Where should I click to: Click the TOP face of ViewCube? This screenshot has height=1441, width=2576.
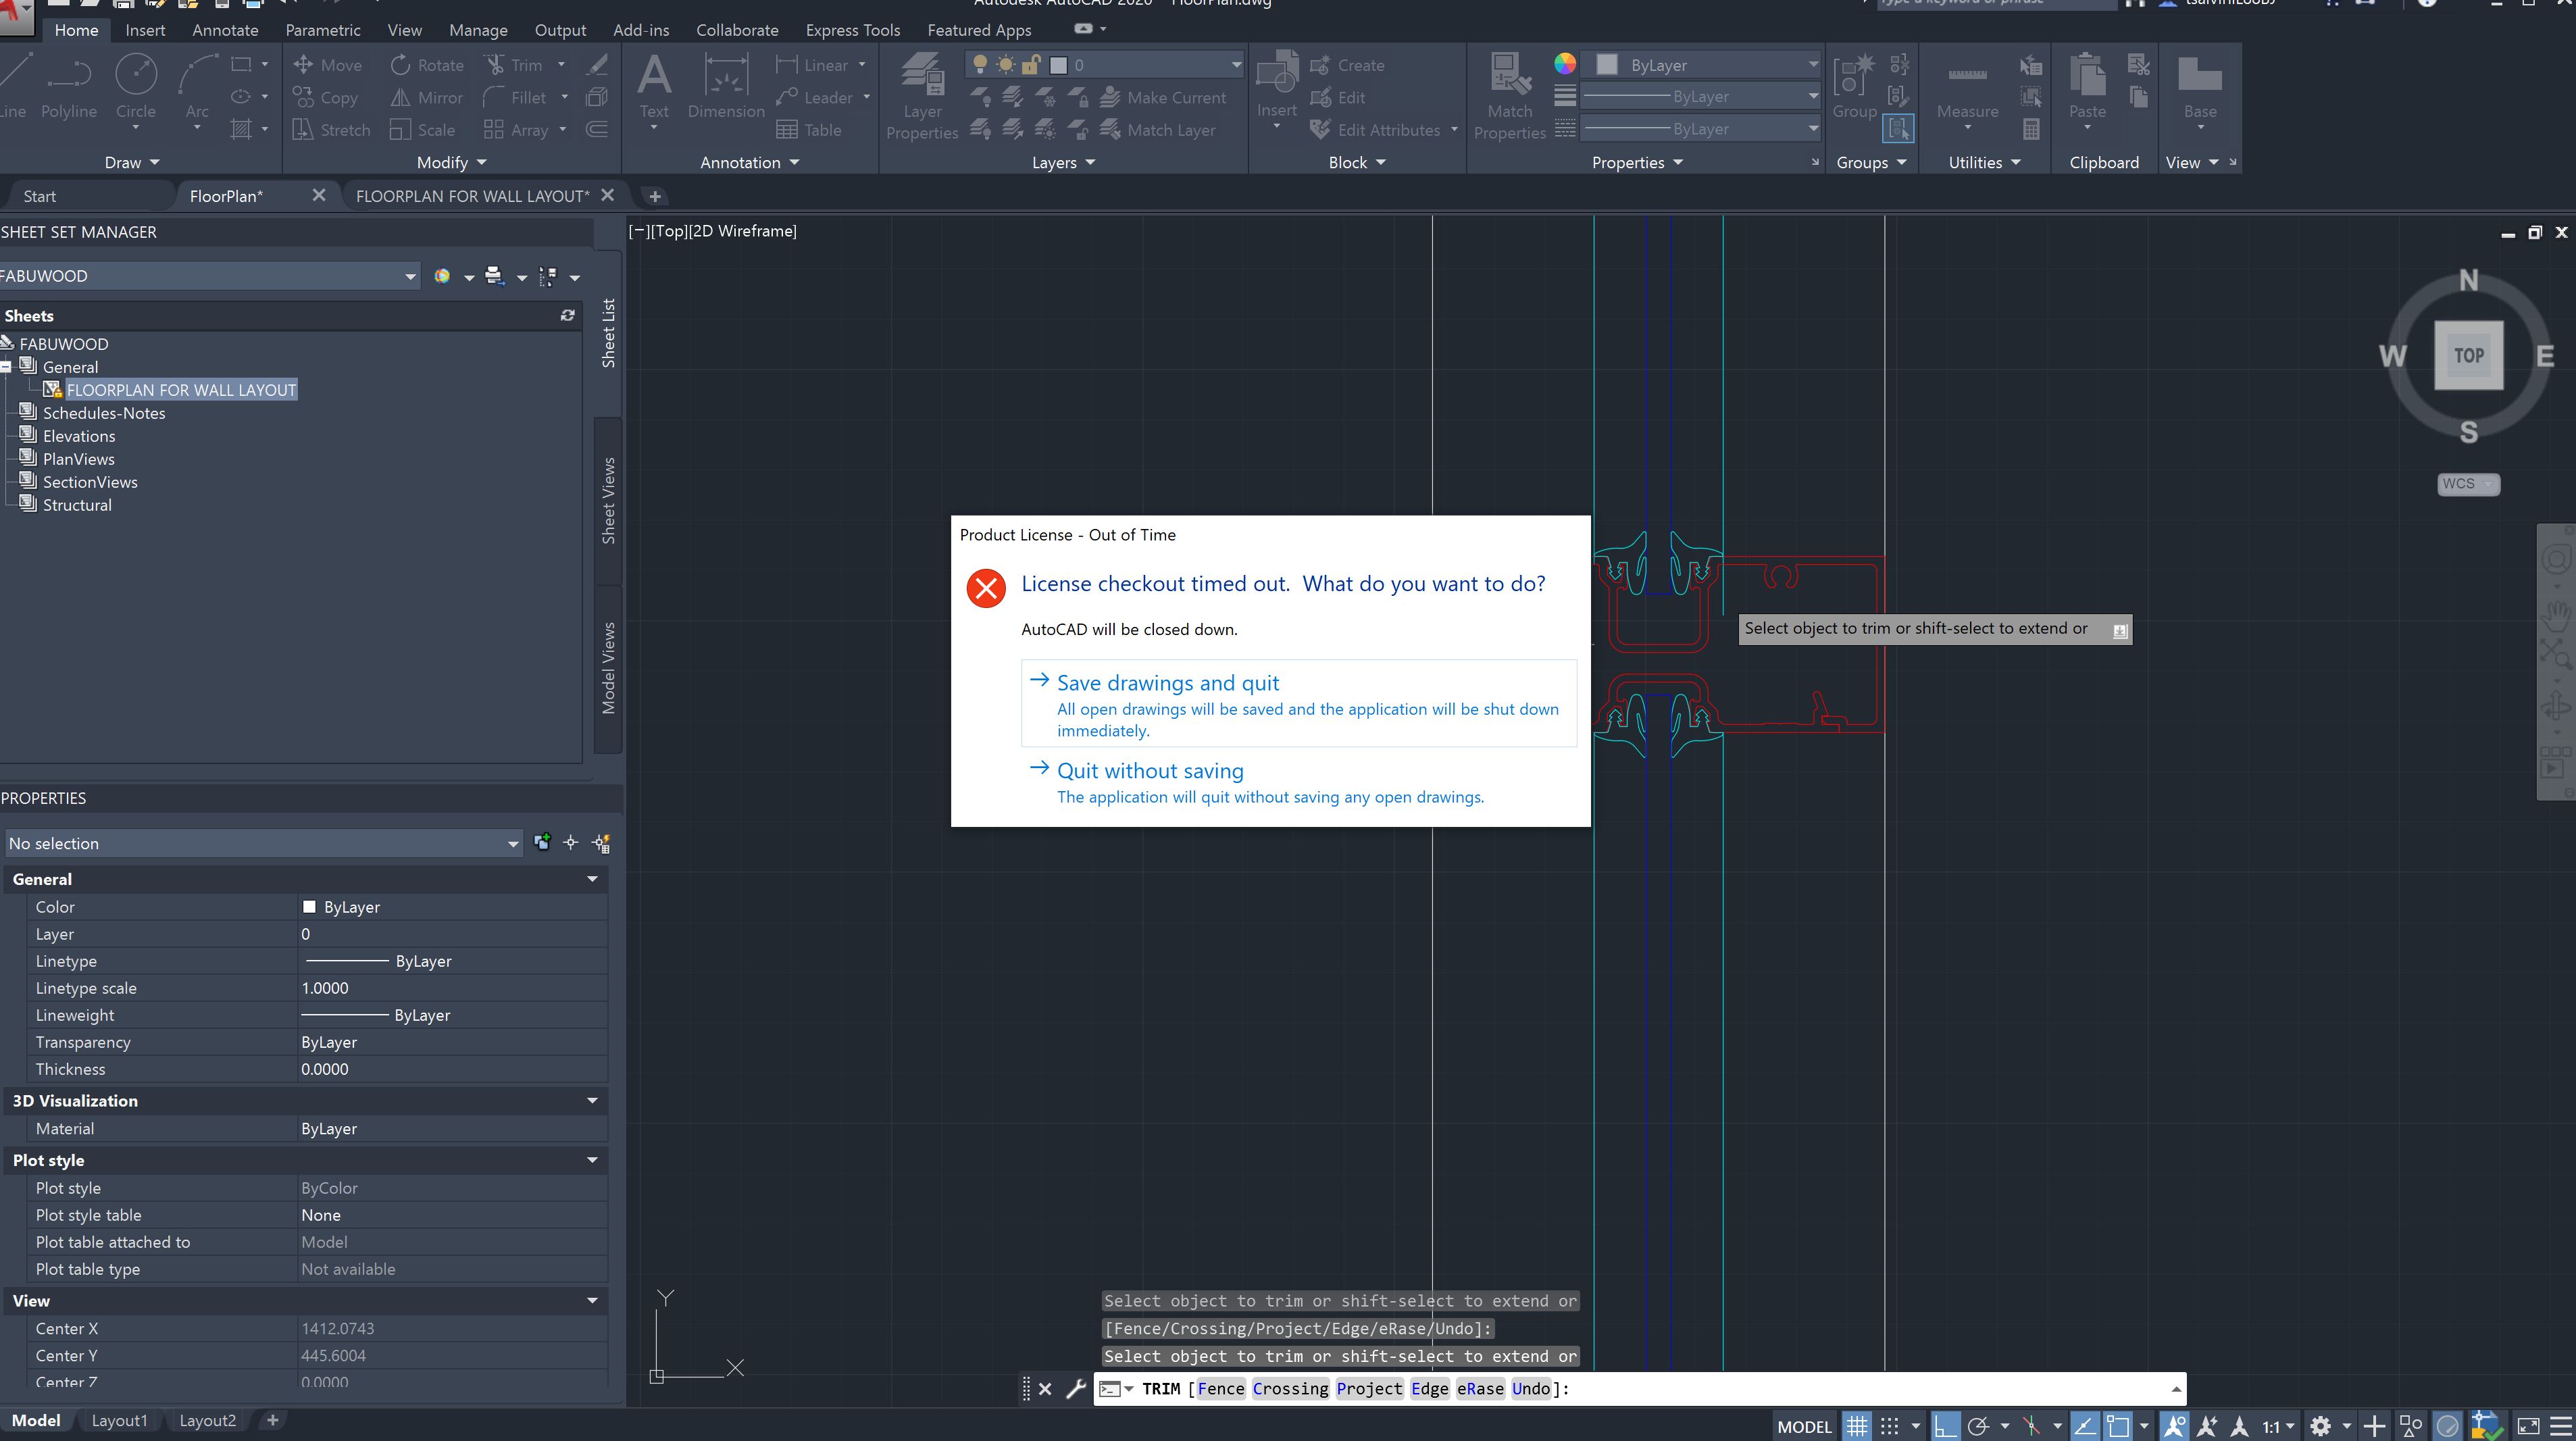(x=2468, y=355)
